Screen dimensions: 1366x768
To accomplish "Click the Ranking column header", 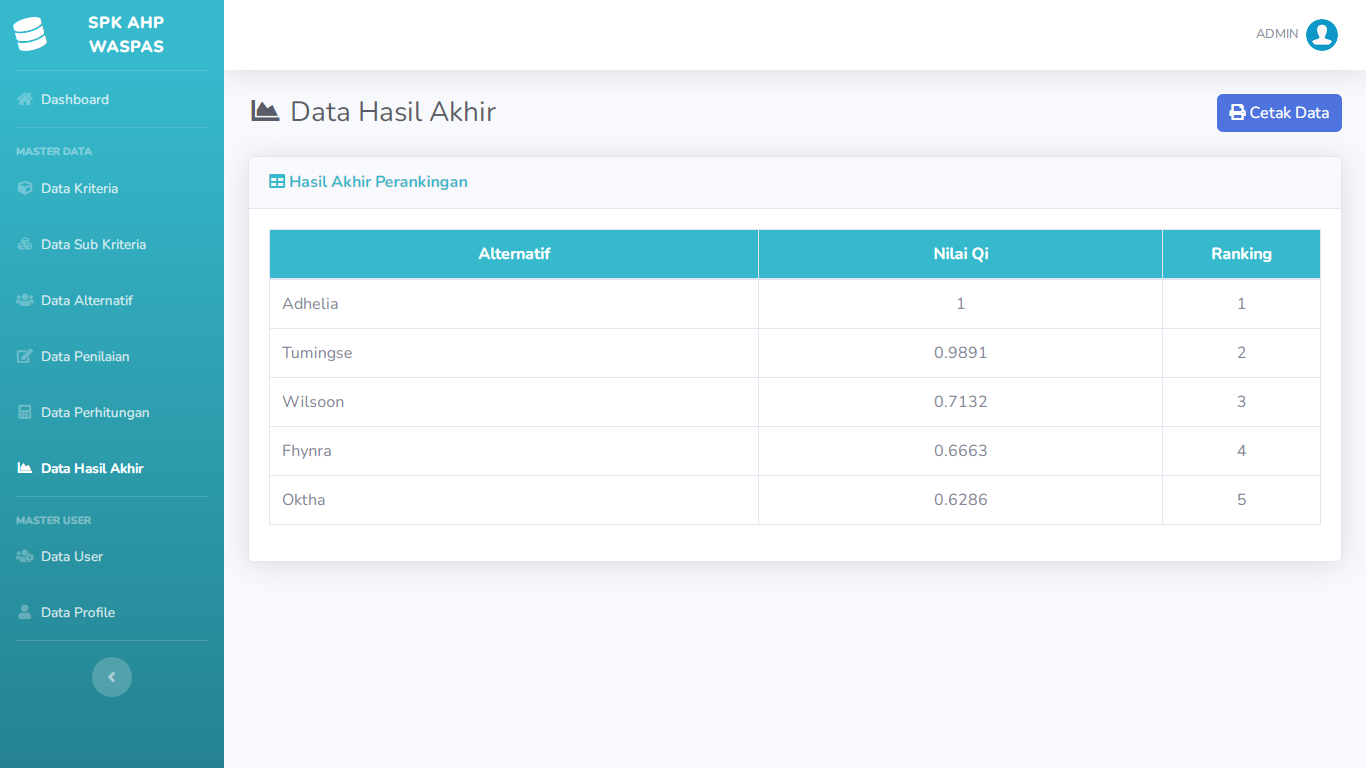I will pos(1241,254).
